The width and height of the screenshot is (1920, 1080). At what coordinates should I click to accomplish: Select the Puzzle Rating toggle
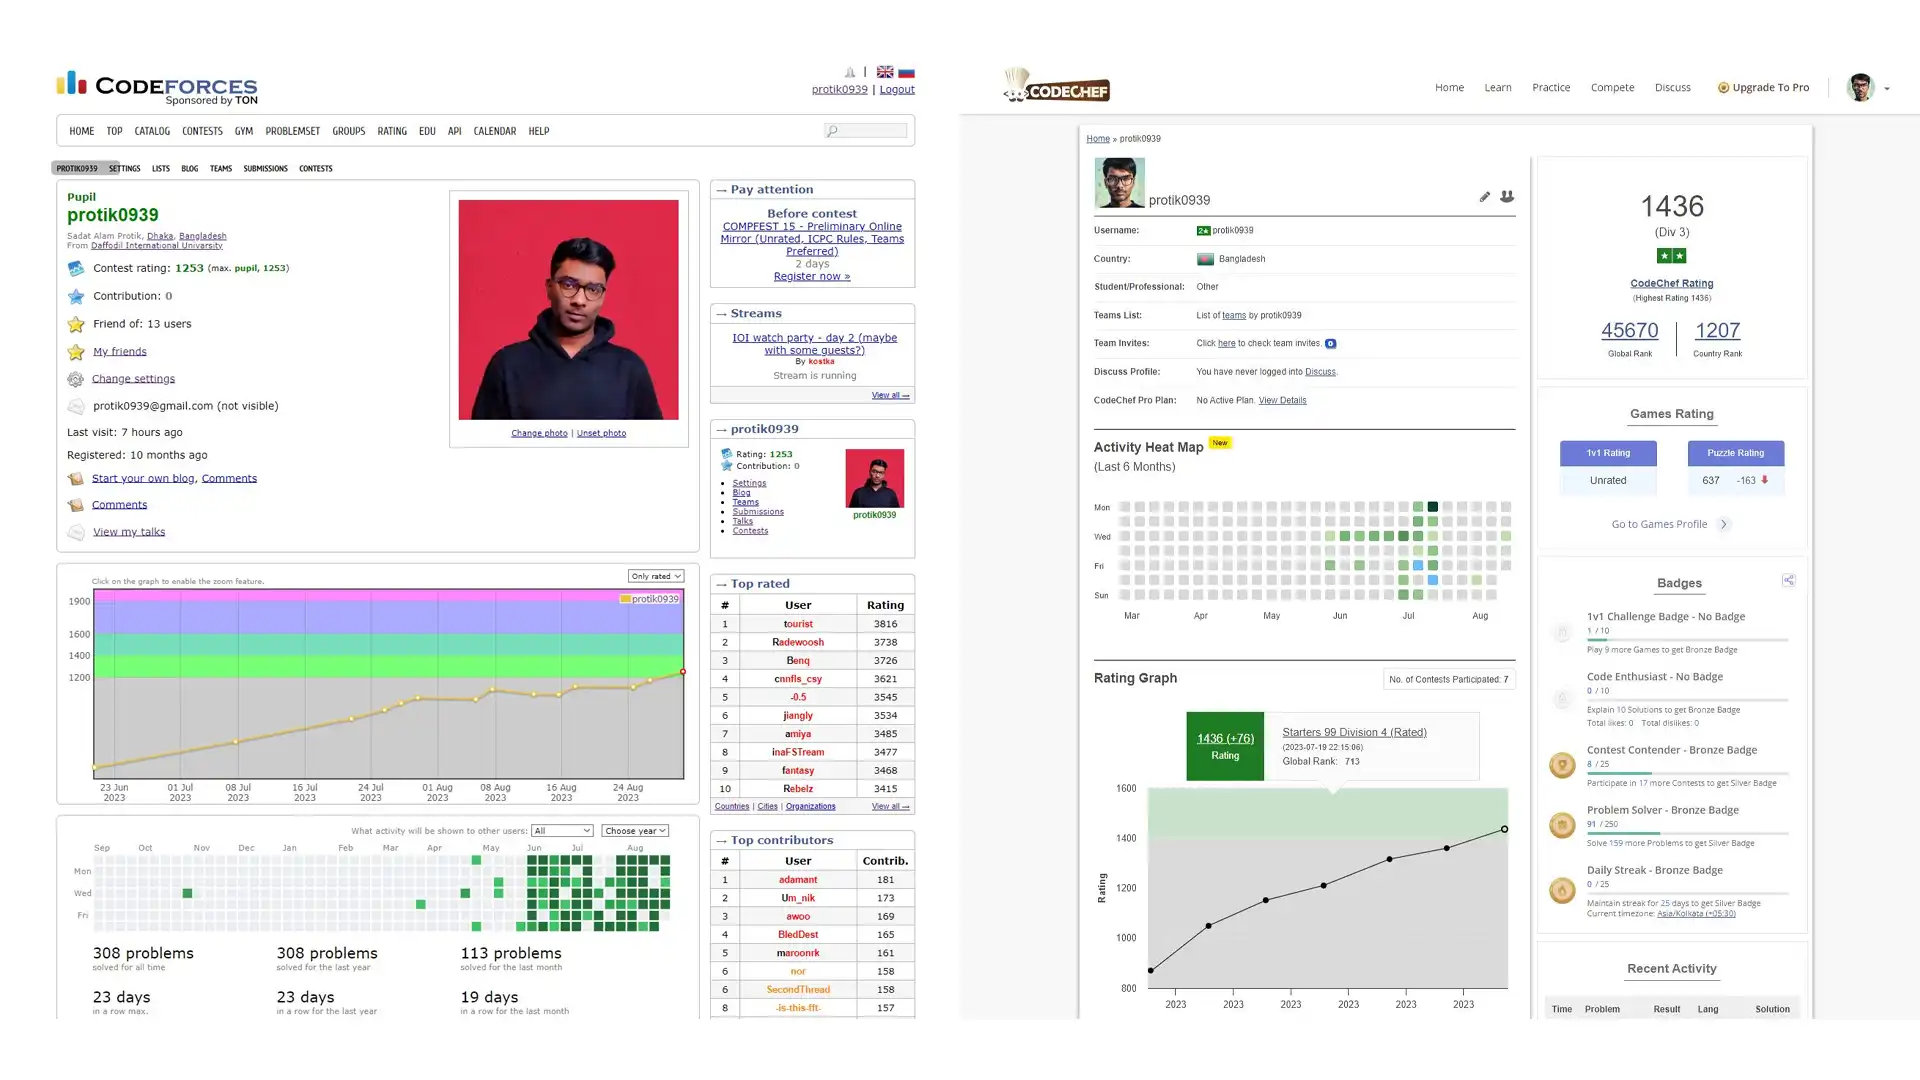(1735, 453)
